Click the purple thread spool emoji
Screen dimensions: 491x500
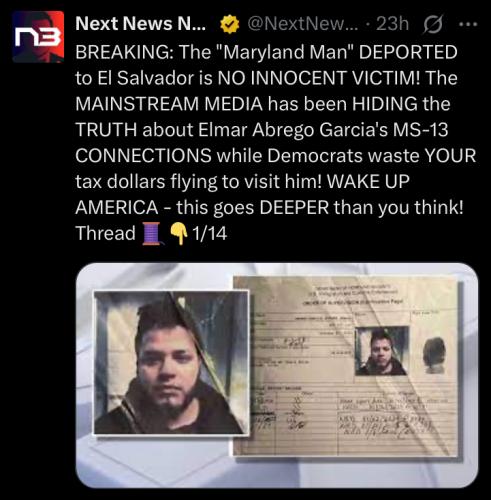152,234
